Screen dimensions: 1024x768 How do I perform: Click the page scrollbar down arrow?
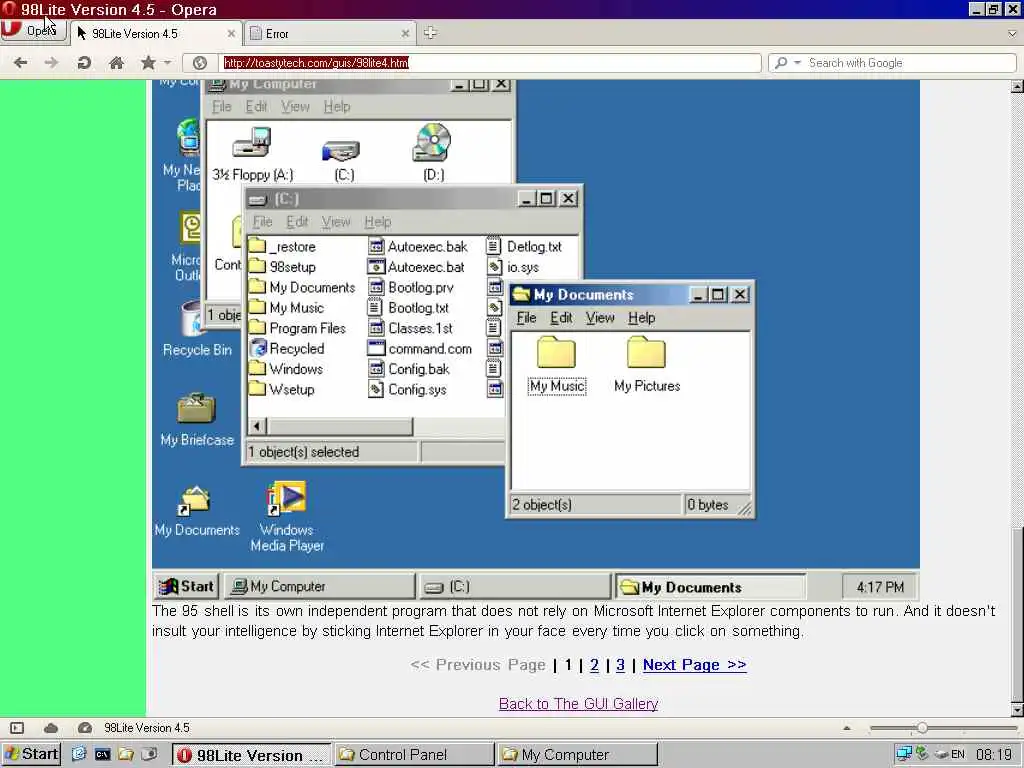coord(1017,710)
